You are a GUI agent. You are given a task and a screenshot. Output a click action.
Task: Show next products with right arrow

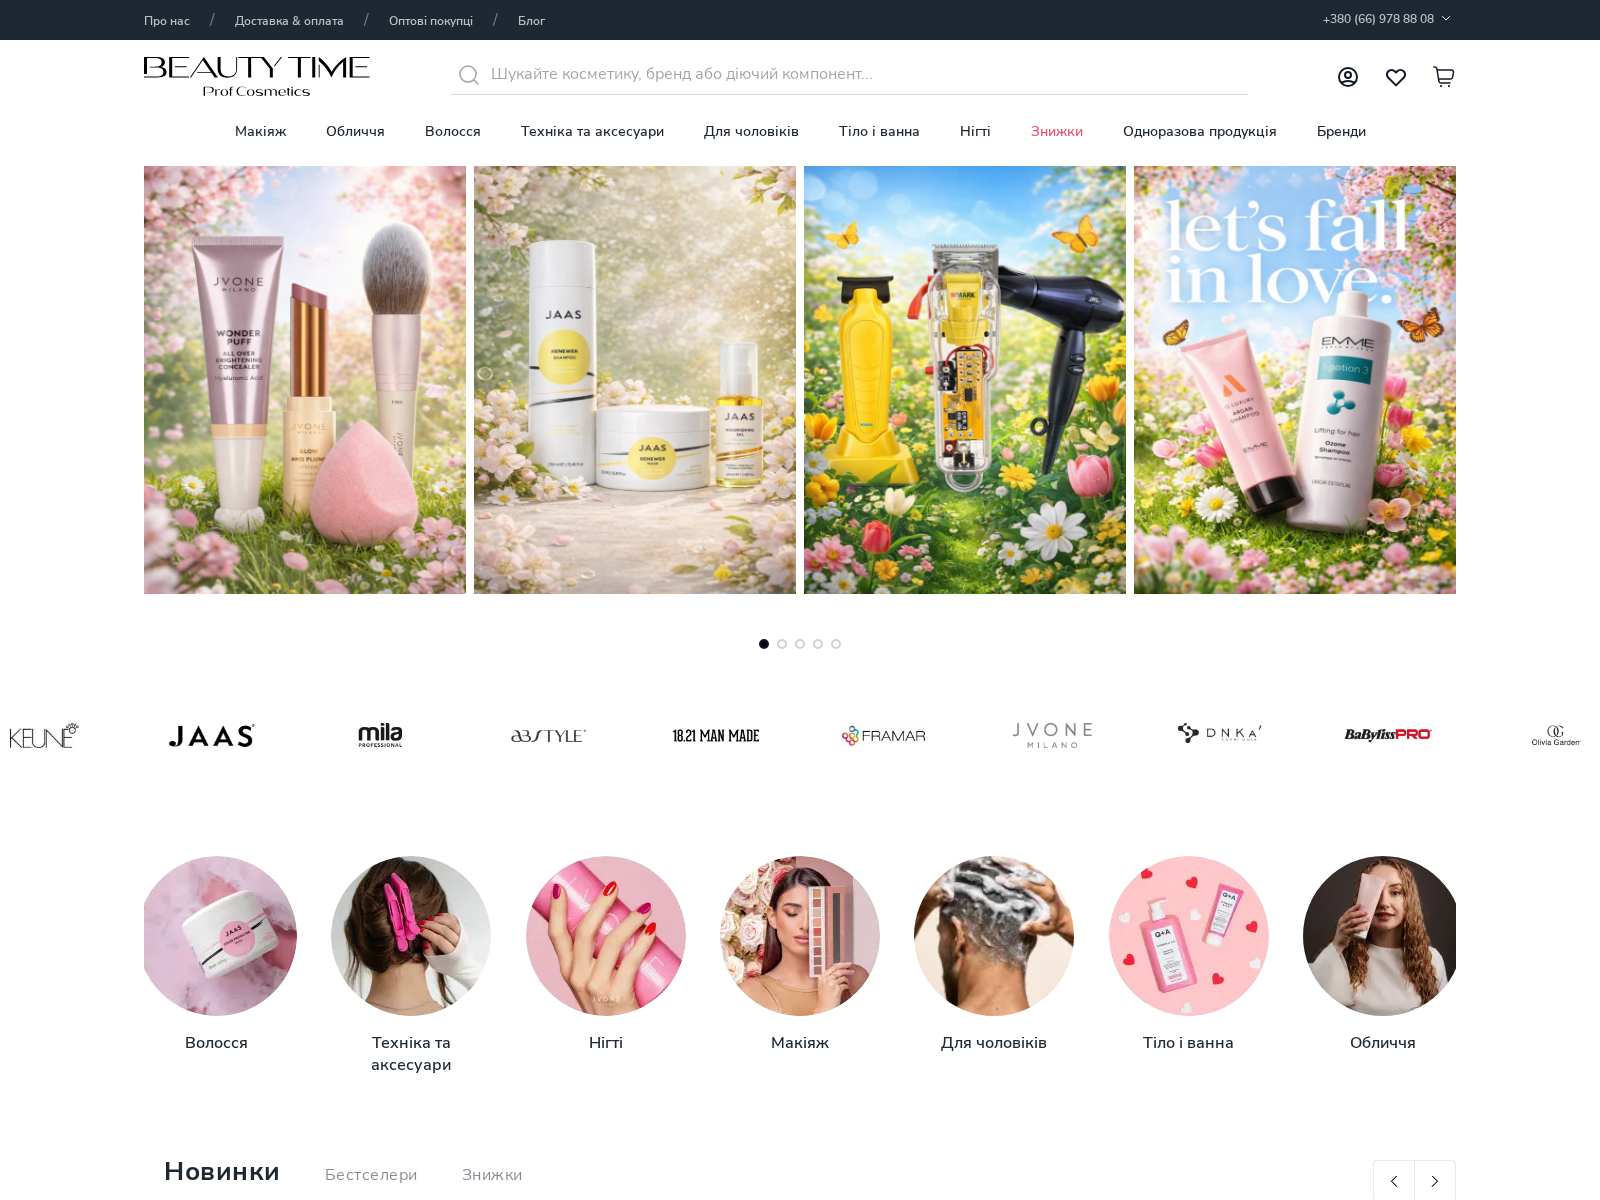pos(1435,1181)
